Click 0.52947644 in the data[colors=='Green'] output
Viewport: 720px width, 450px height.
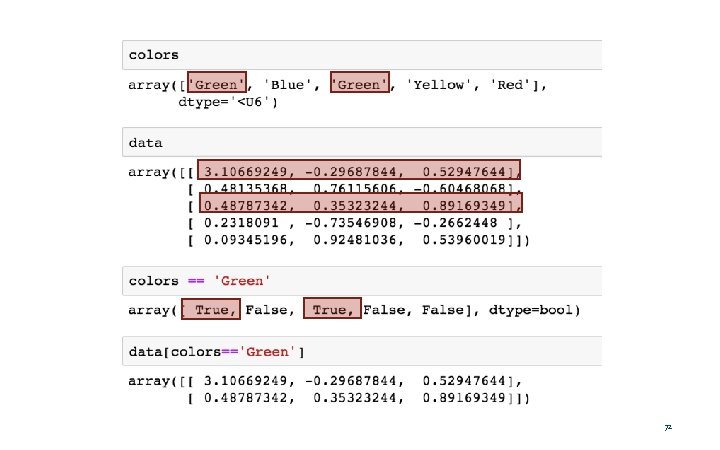464,381
